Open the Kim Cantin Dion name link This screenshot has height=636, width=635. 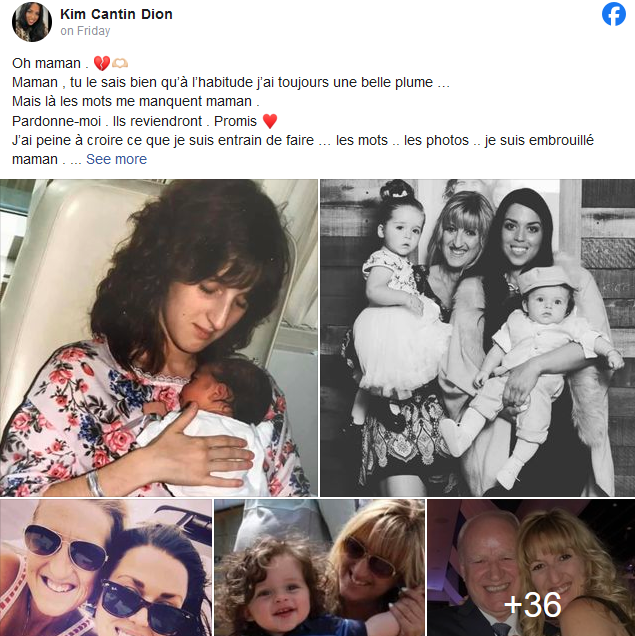(116, 14)
